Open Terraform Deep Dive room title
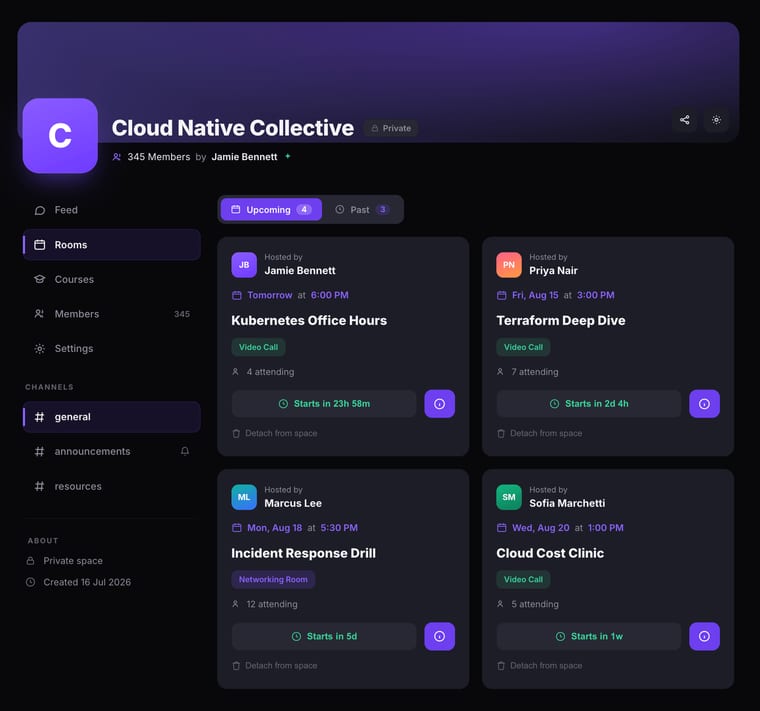 (x=561, y=320)
